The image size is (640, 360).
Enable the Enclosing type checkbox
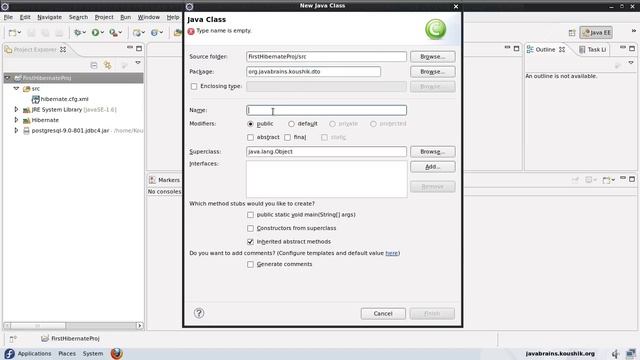click(194, 87)
